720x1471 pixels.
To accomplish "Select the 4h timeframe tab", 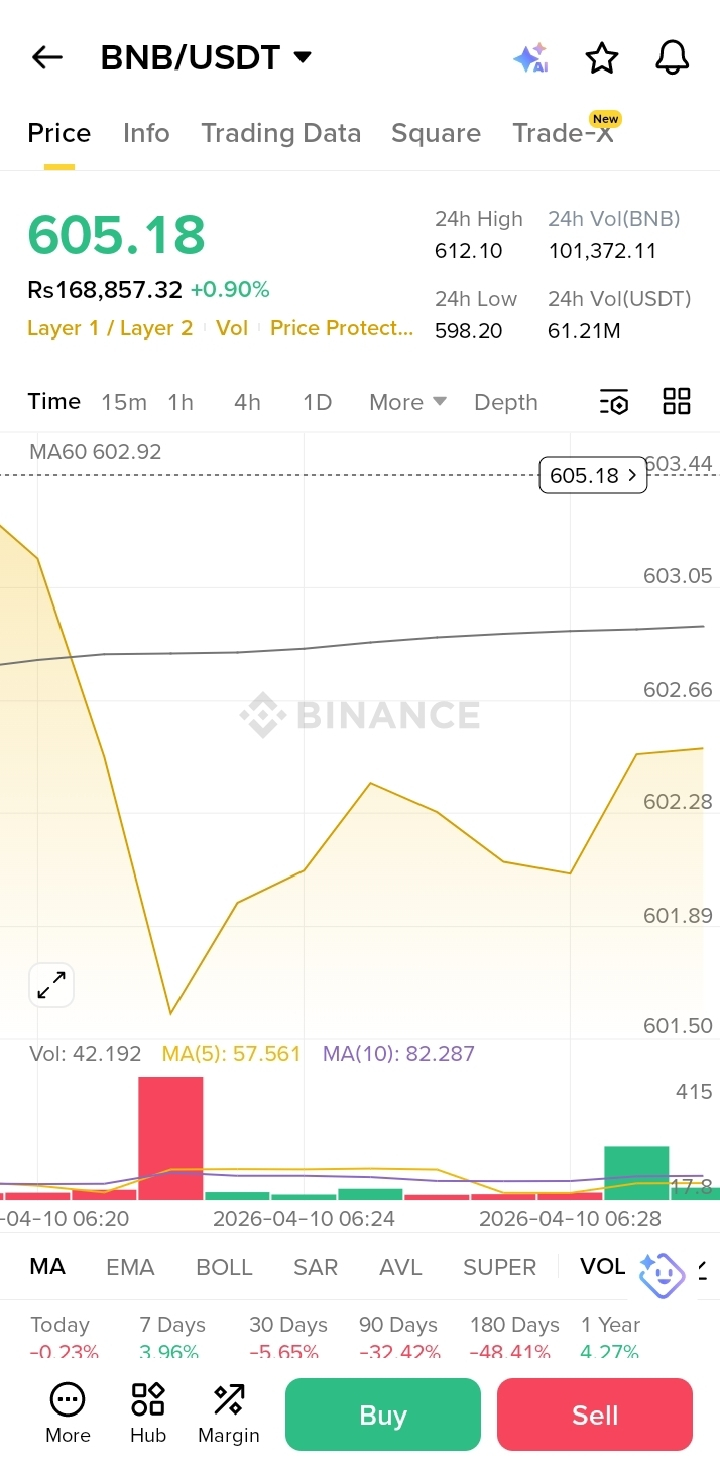I will 247,402.
